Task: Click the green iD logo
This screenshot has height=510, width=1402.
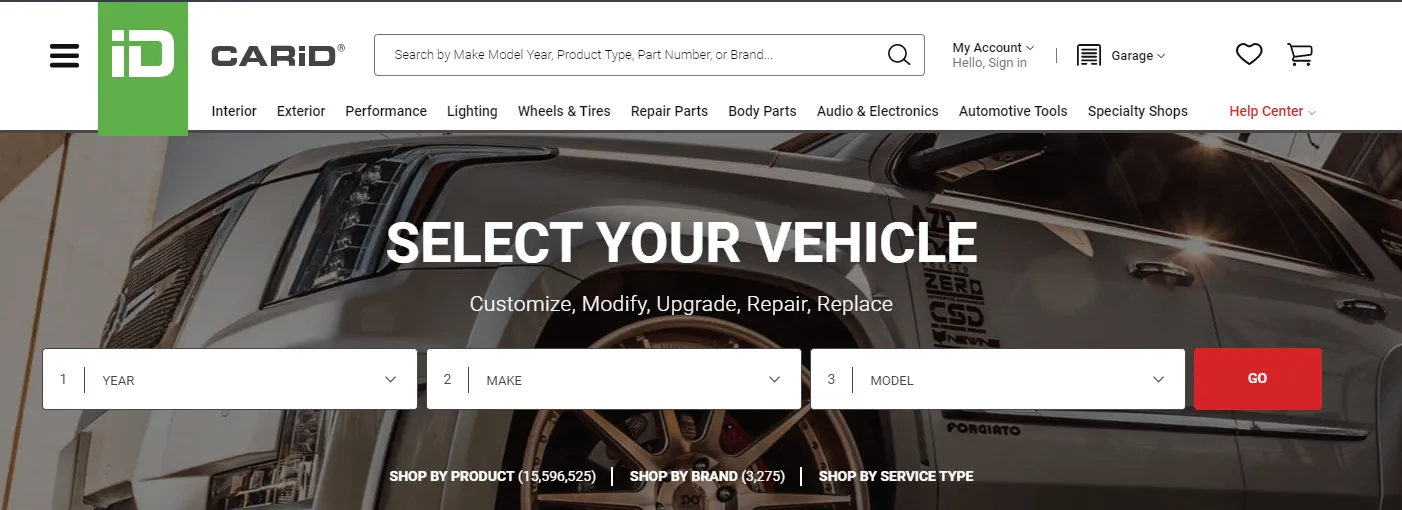Action: pos(143,68)
